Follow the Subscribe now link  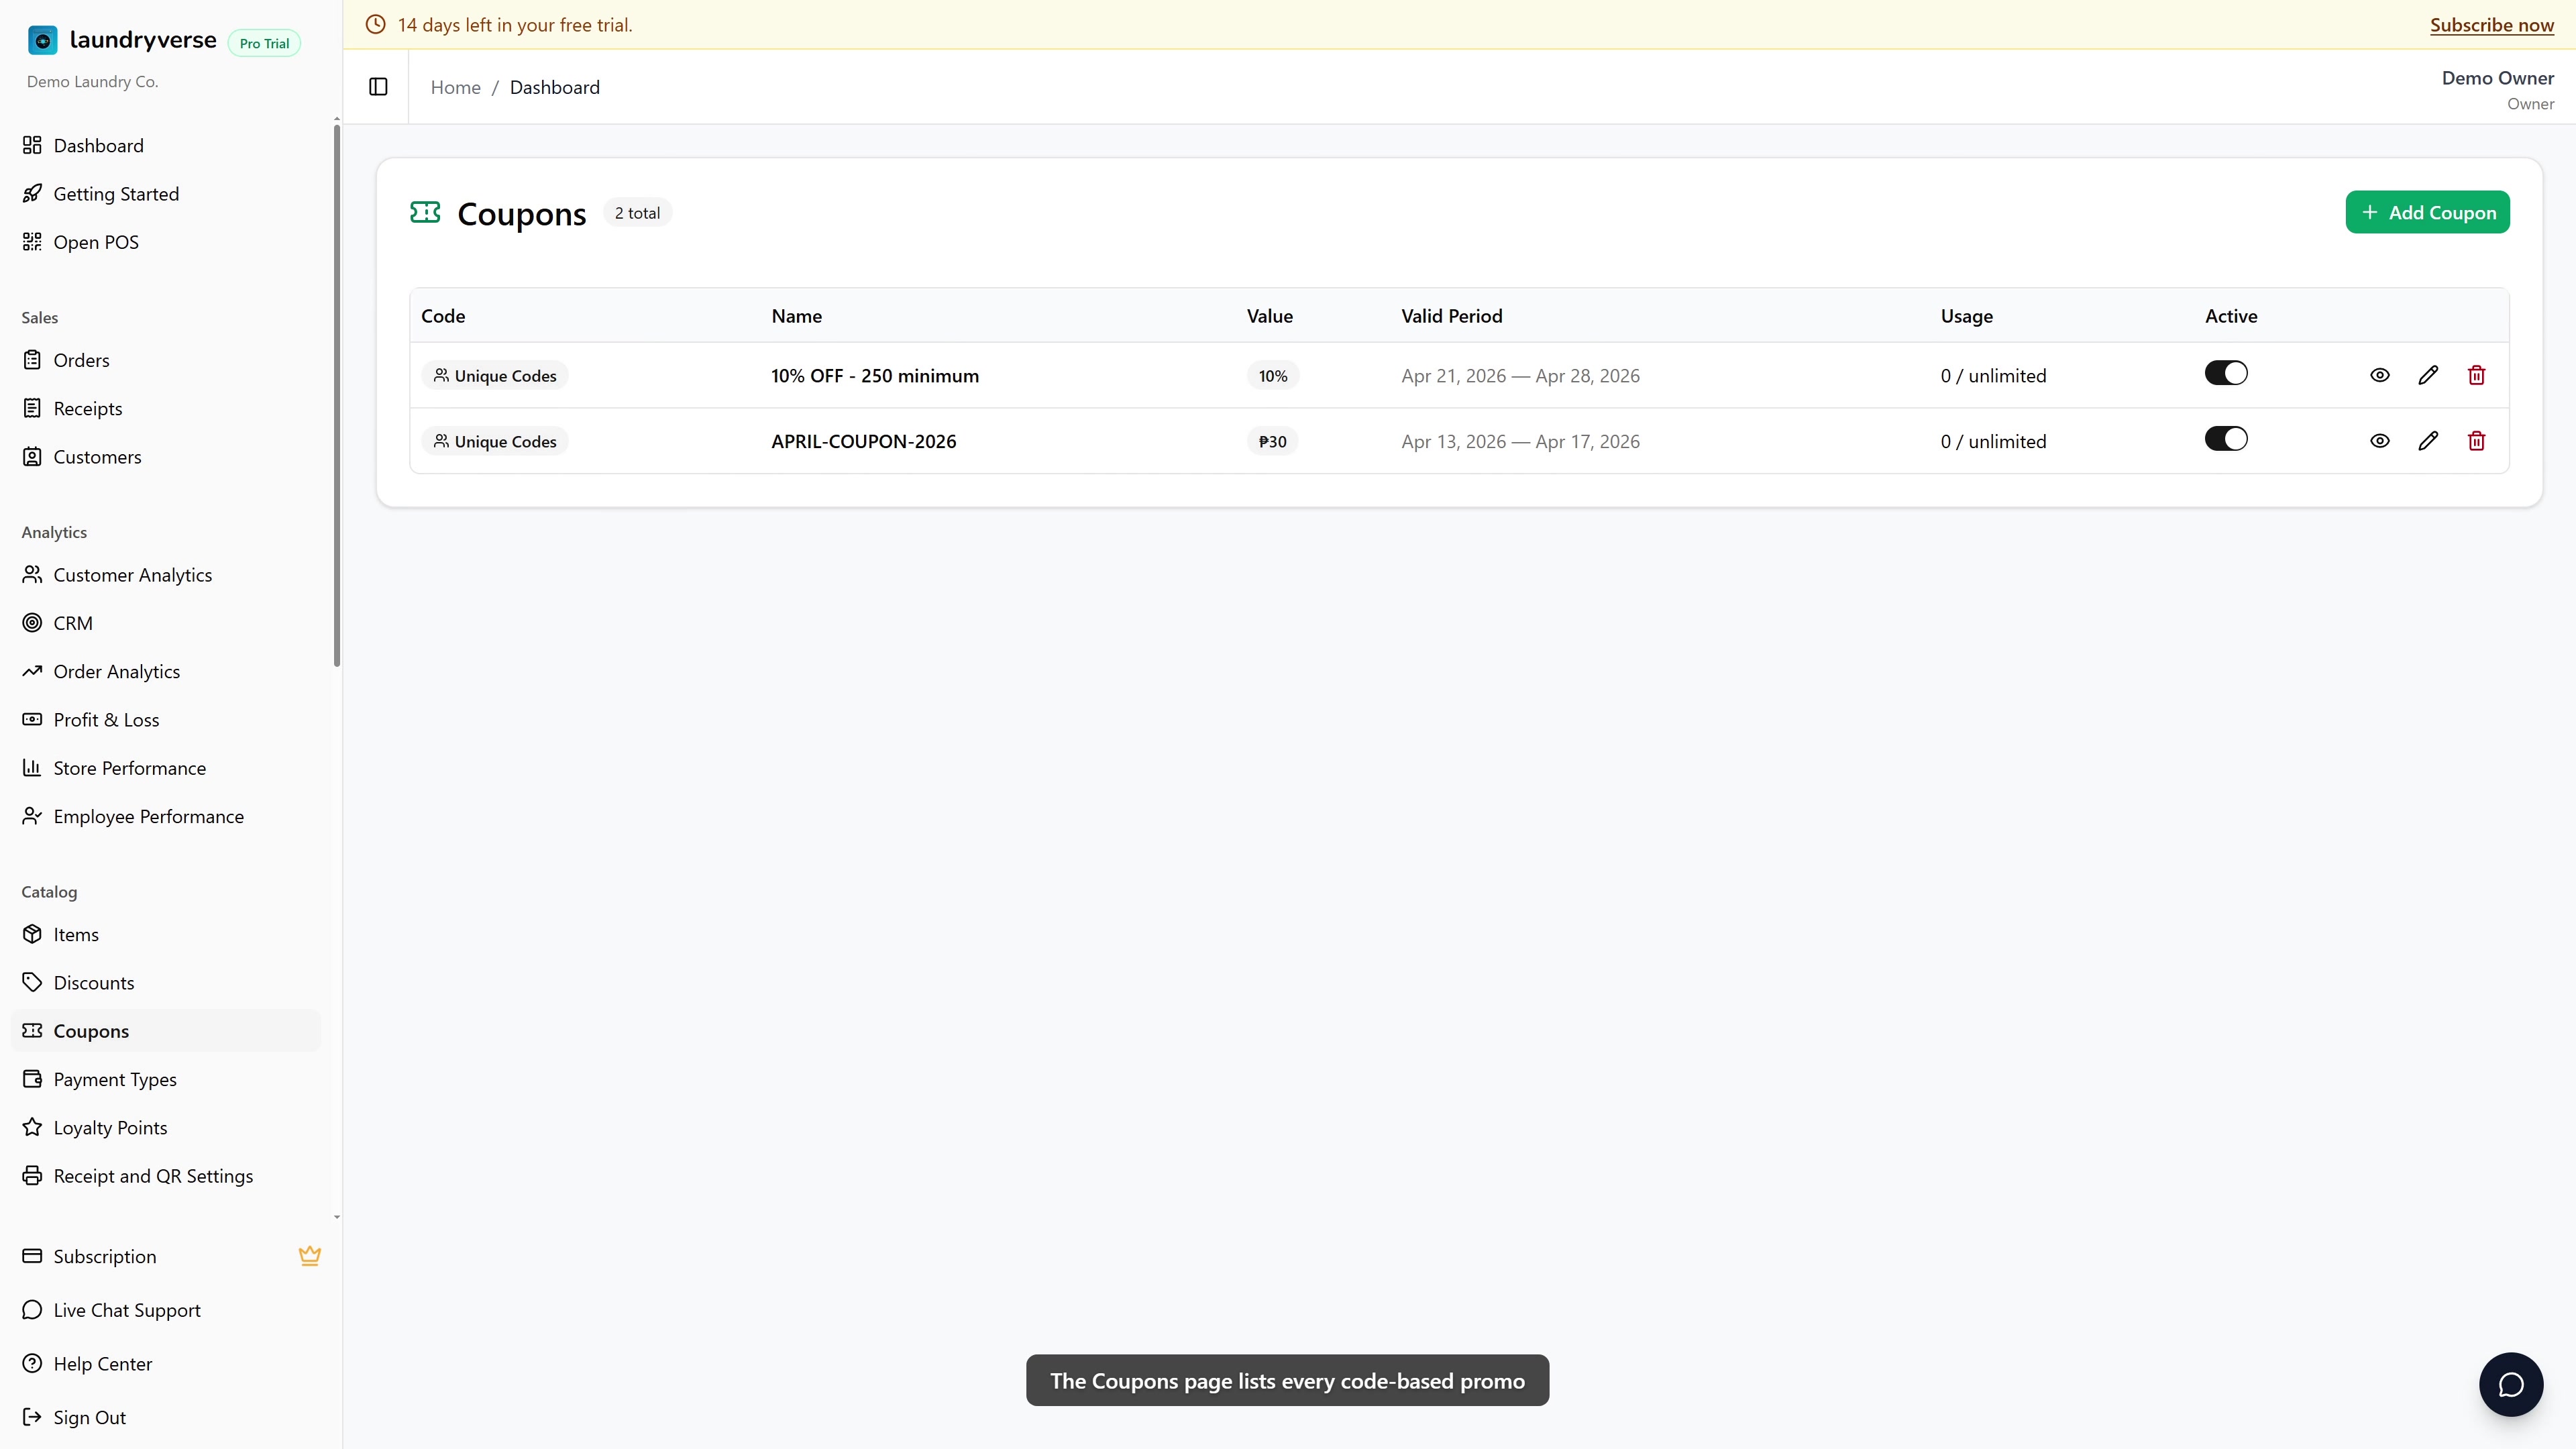tap(2492, 25)
